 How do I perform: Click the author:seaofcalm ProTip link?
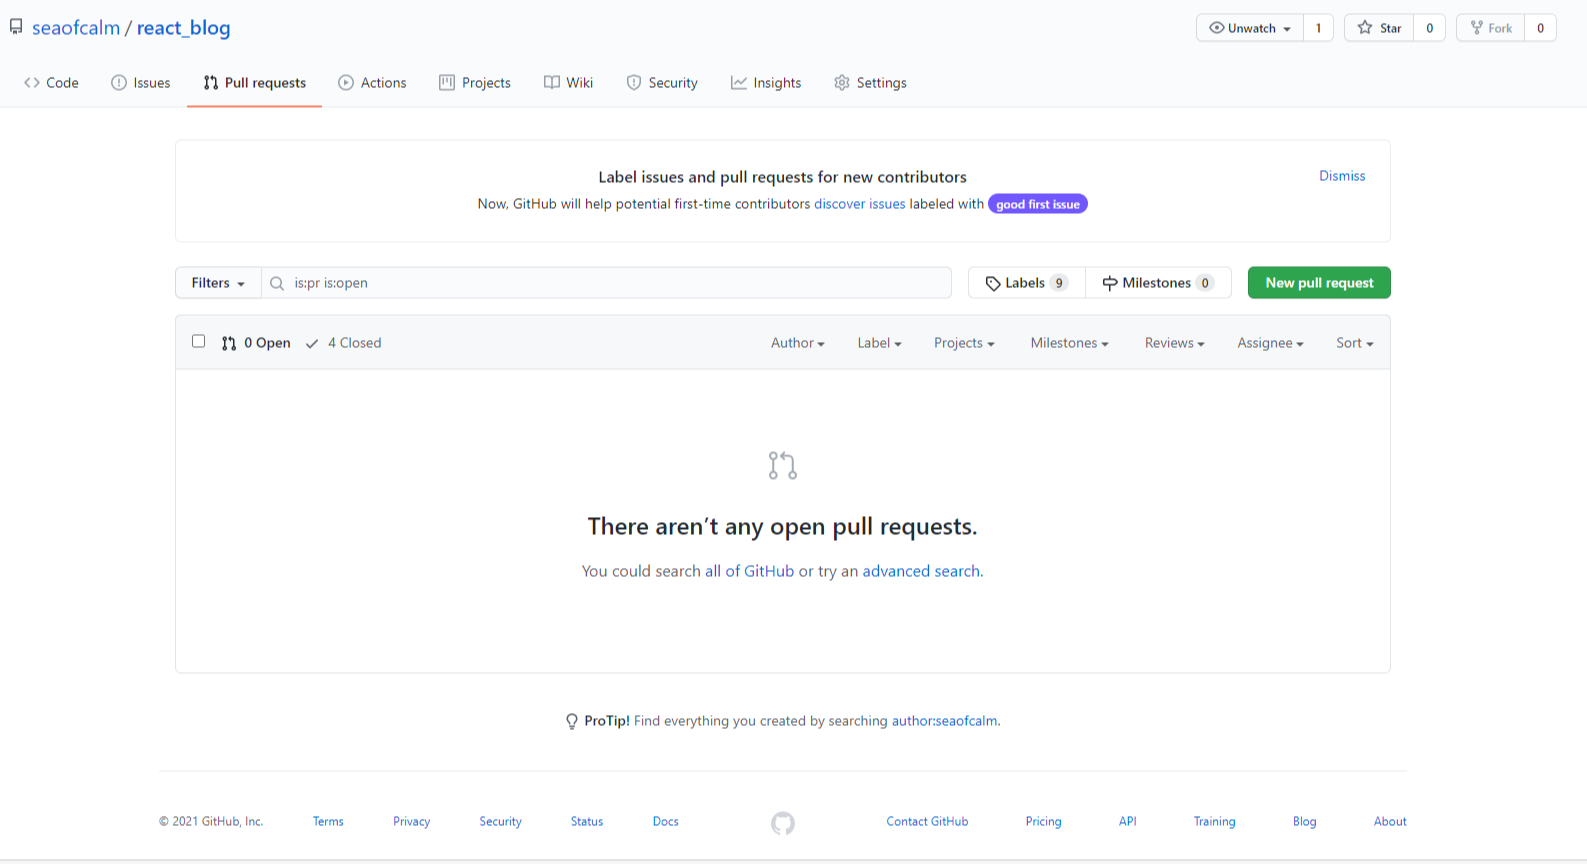point(945,721)
